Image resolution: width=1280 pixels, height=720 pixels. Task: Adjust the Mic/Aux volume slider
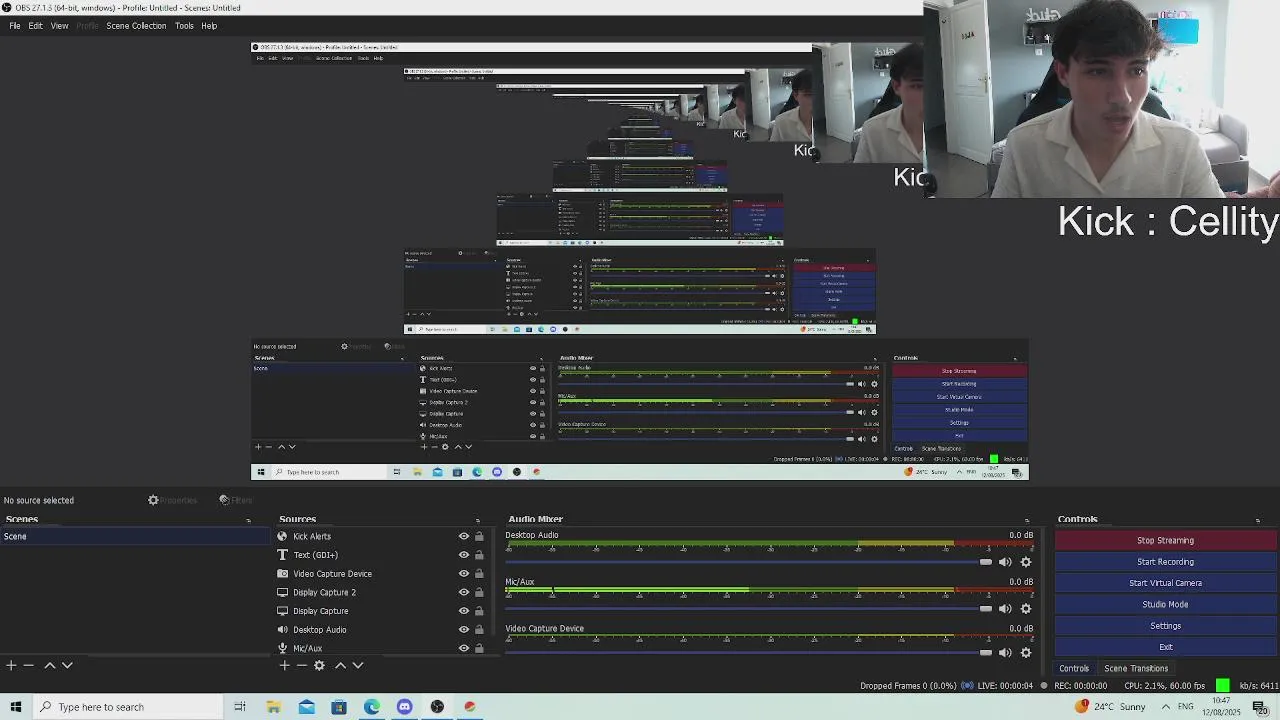pos(749,608)
